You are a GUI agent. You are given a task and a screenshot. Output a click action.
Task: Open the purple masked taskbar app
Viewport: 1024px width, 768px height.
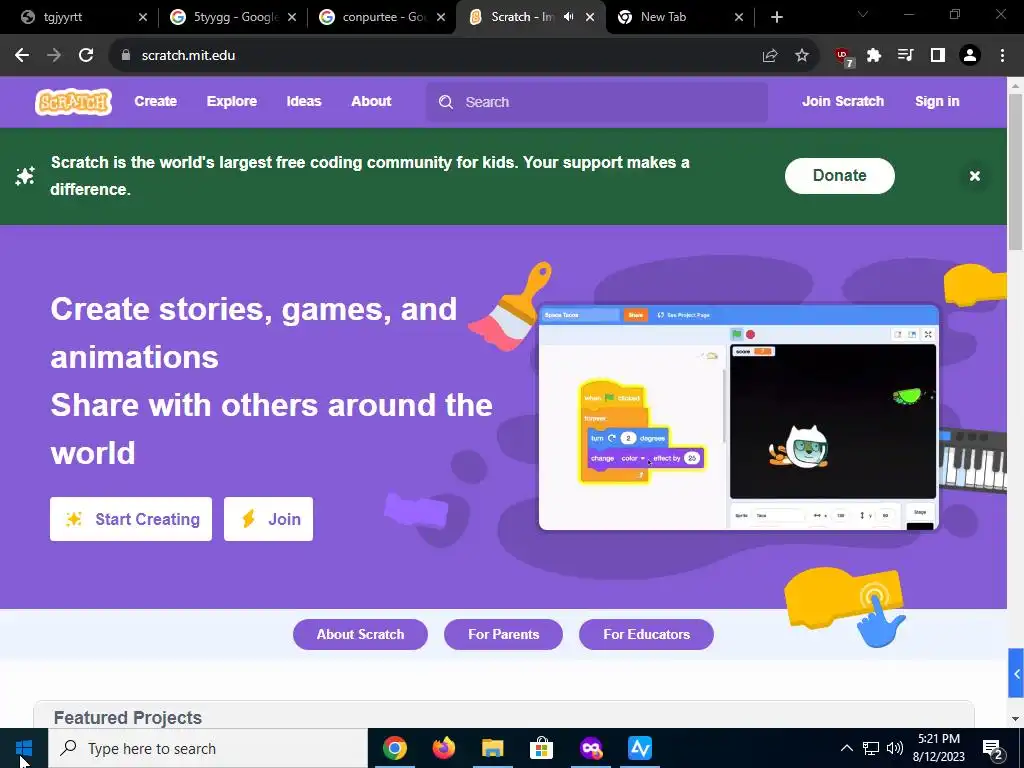[590, 748]
